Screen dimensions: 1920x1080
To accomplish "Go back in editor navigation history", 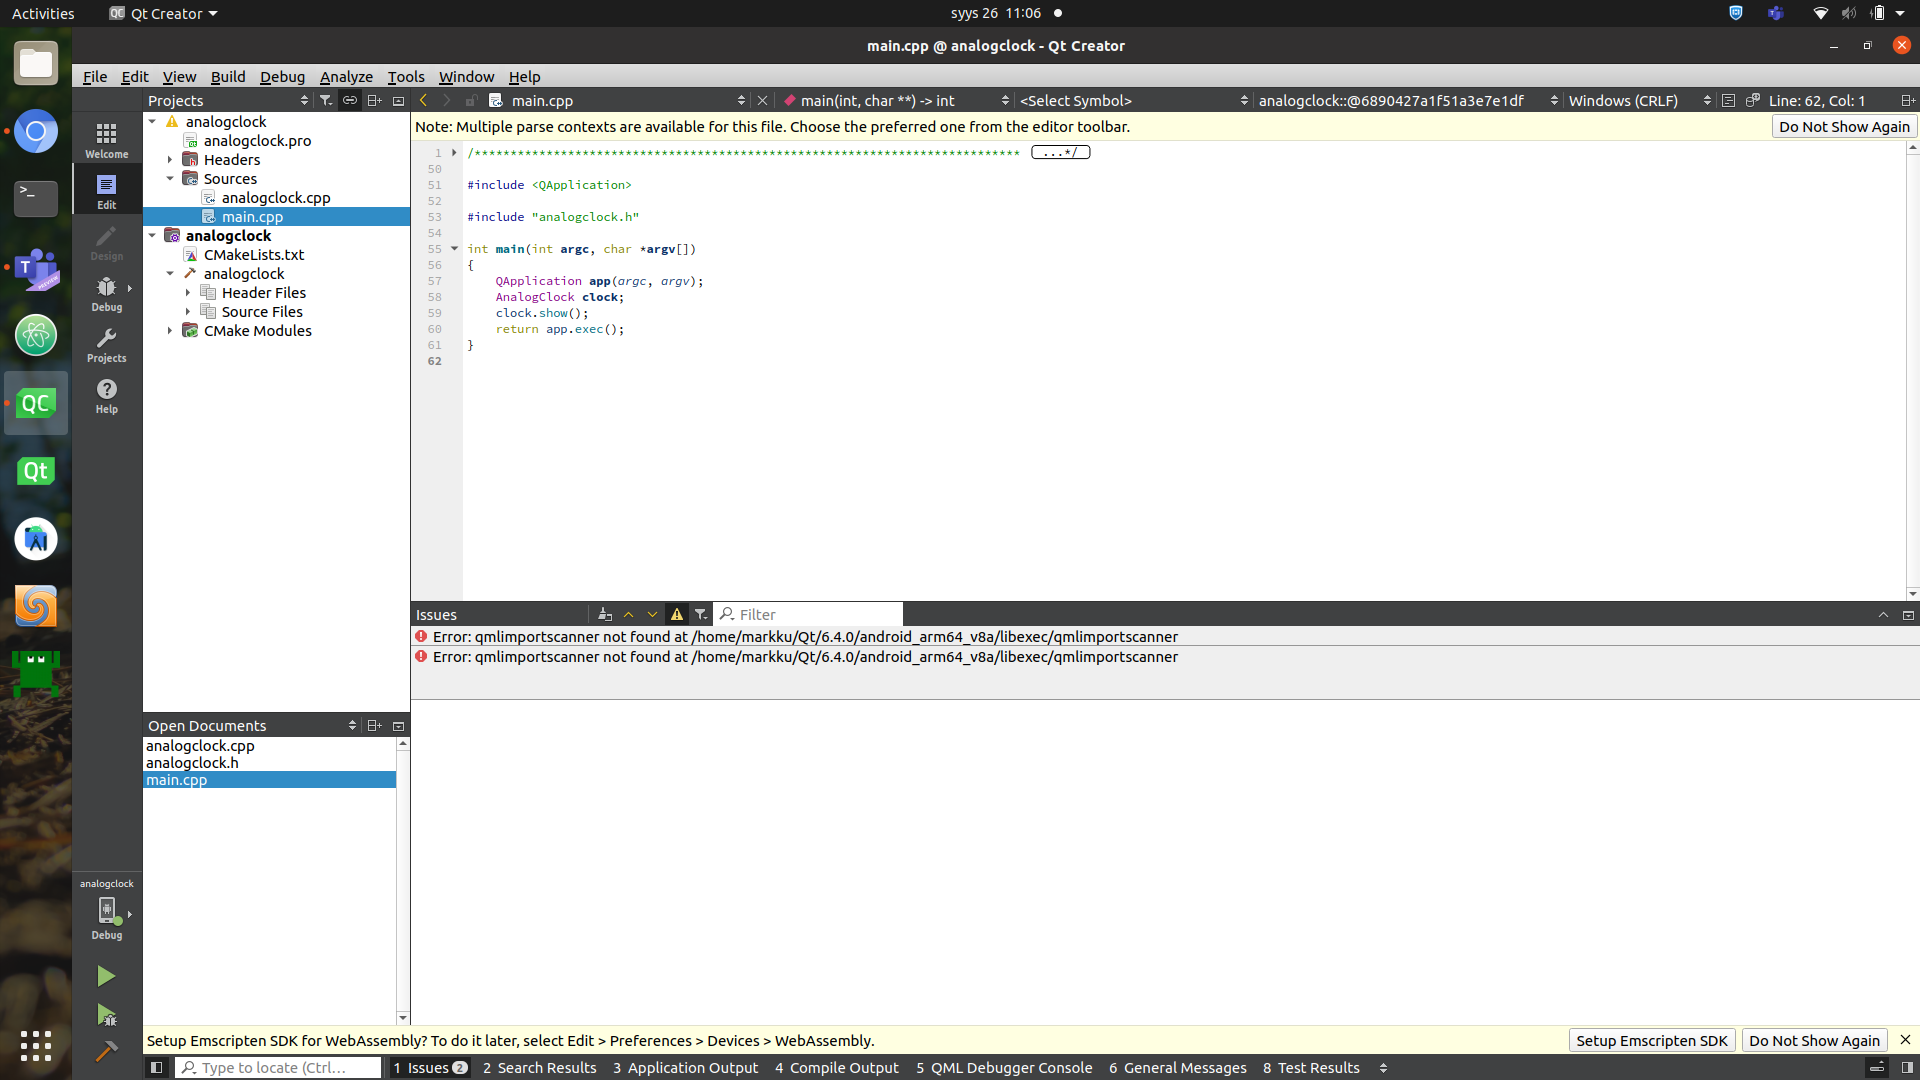I will [x=424, y=100].
